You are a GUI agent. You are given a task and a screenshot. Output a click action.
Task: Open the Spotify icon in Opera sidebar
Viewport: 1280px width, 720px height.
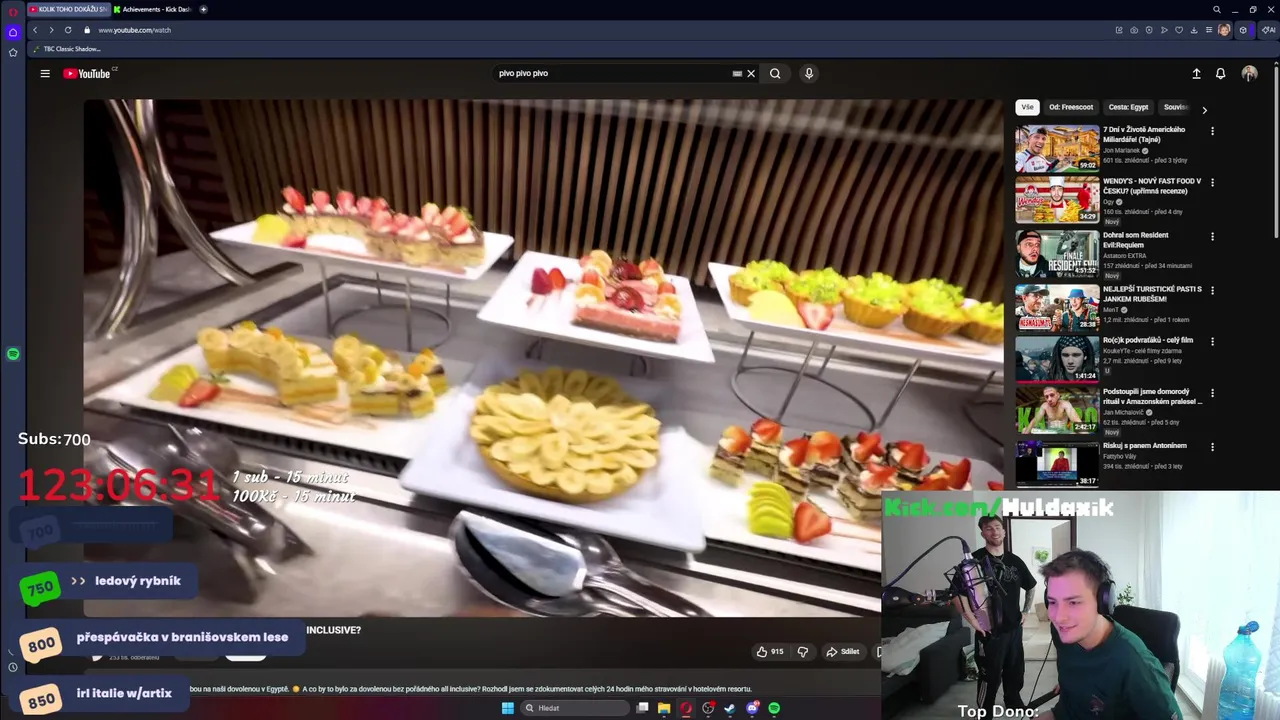[x=13, y=354]
